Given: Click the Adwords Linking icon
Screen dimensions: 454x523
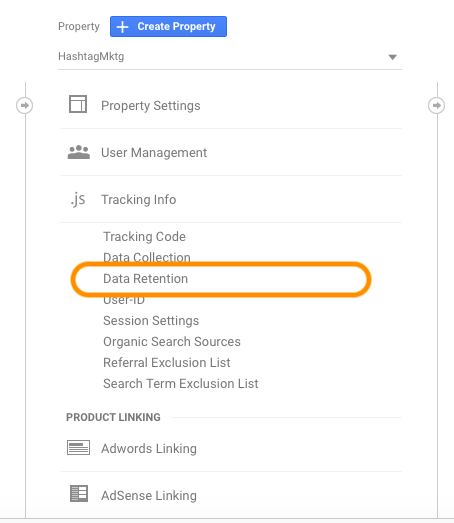Looking at the screenshot, I should coord(78,448).
